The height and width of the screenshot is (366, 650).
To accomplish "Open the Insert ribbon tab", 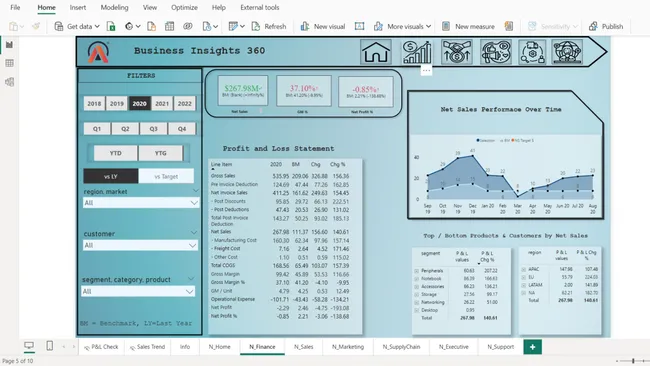I will click(78, 7).
